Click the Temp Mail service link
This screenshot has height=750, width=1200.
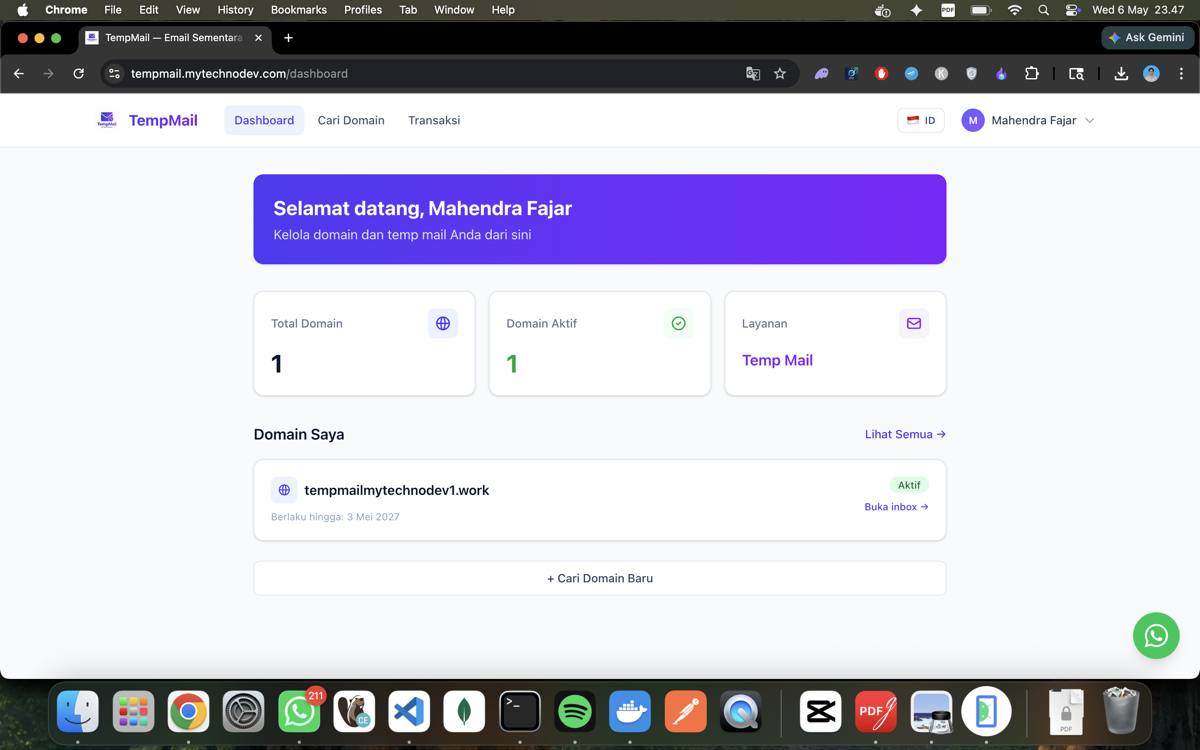tap(777, 360)
